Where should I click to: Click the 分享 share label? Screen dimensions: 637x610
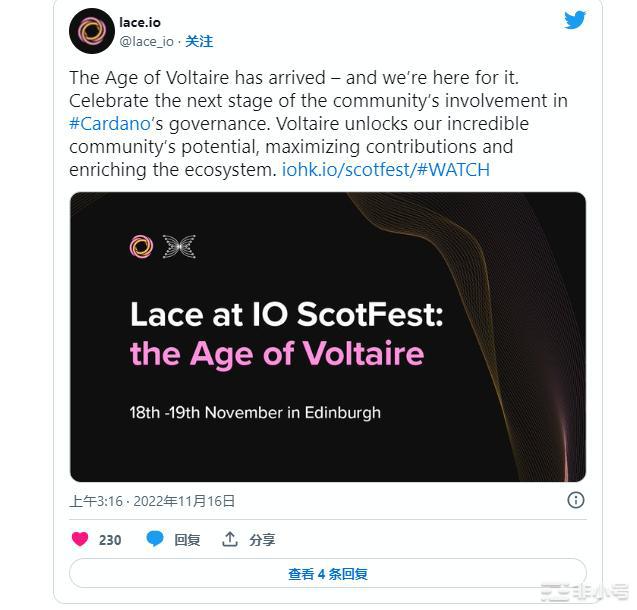[x=262, y=539]
